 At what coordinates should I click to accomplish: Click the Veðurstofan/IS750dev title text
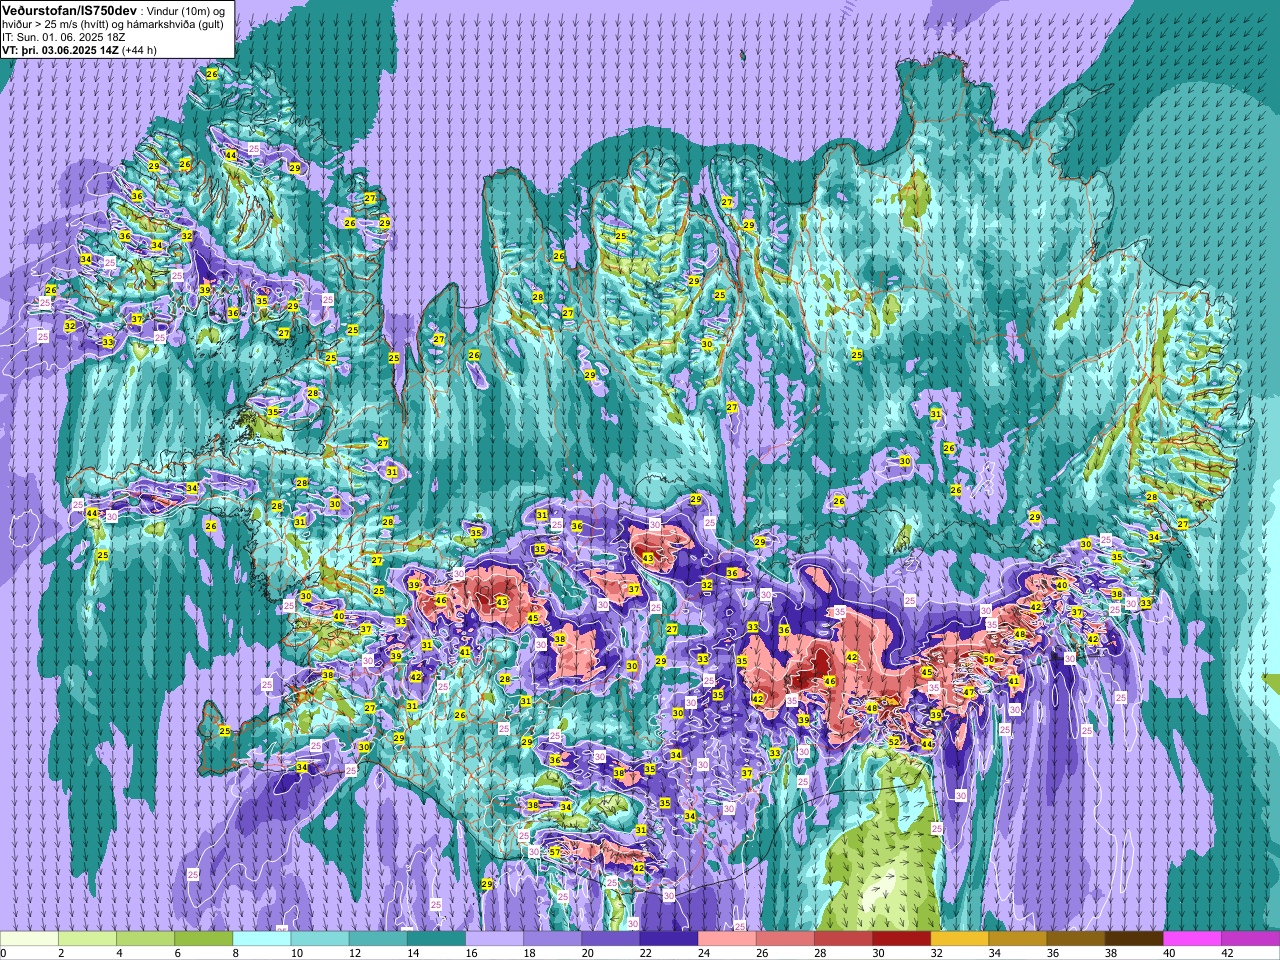point(69,9)
